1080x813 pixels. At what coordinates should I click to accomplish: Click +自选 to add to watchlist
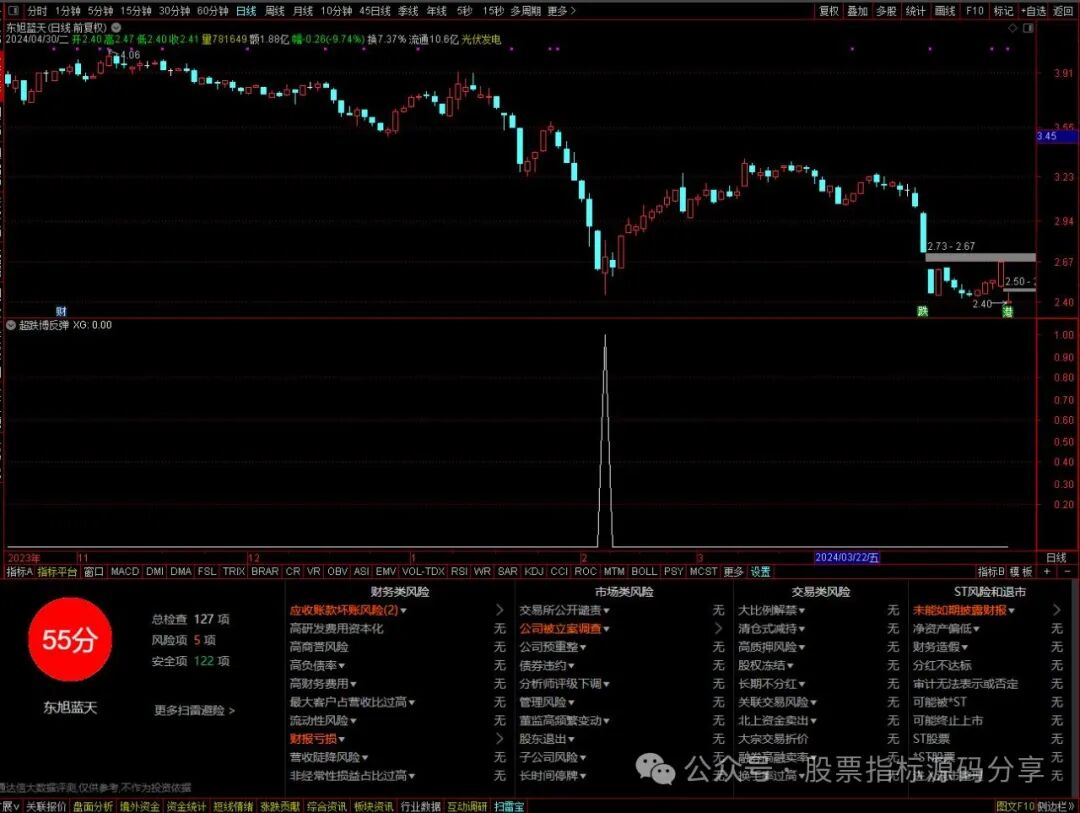(1033, 11)
